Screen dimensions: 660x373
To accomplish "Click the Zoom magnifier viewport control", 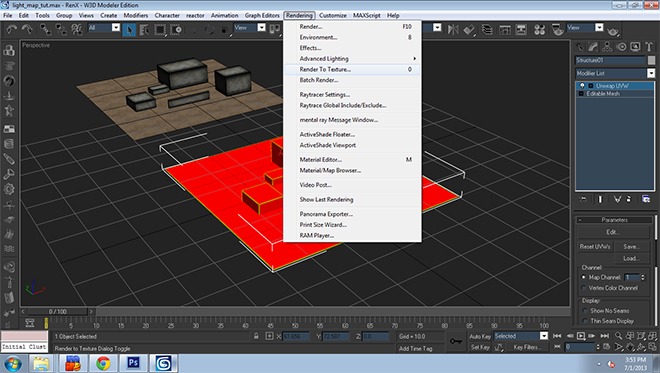I will click(x=618, y=336).
